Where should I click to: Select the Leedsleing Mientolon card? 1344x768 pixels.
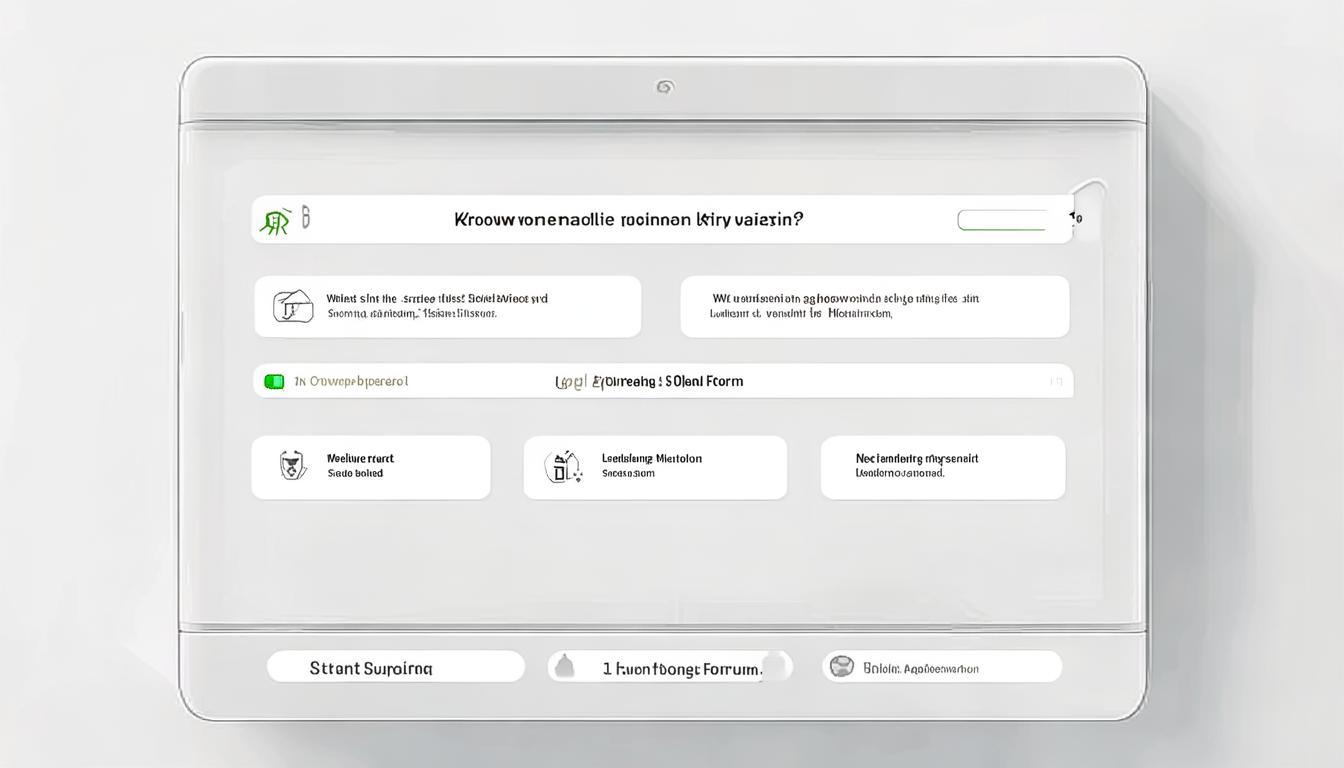(x=655, y=467)
